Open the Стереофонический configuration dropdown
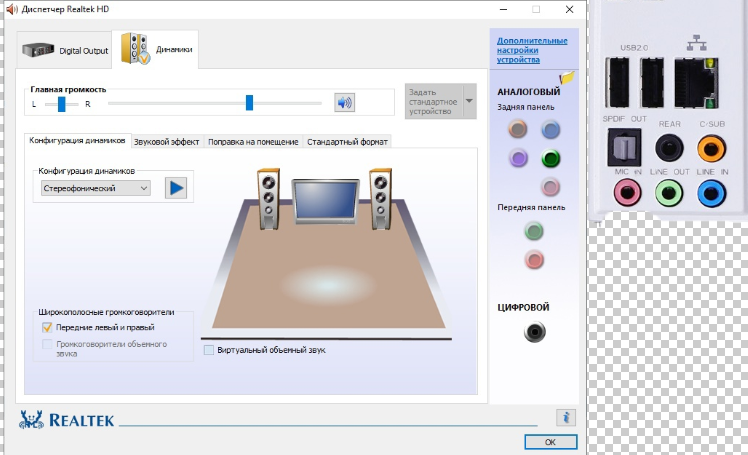The height and width of the screenshot is (455, 748). click(x=96, y=188)
